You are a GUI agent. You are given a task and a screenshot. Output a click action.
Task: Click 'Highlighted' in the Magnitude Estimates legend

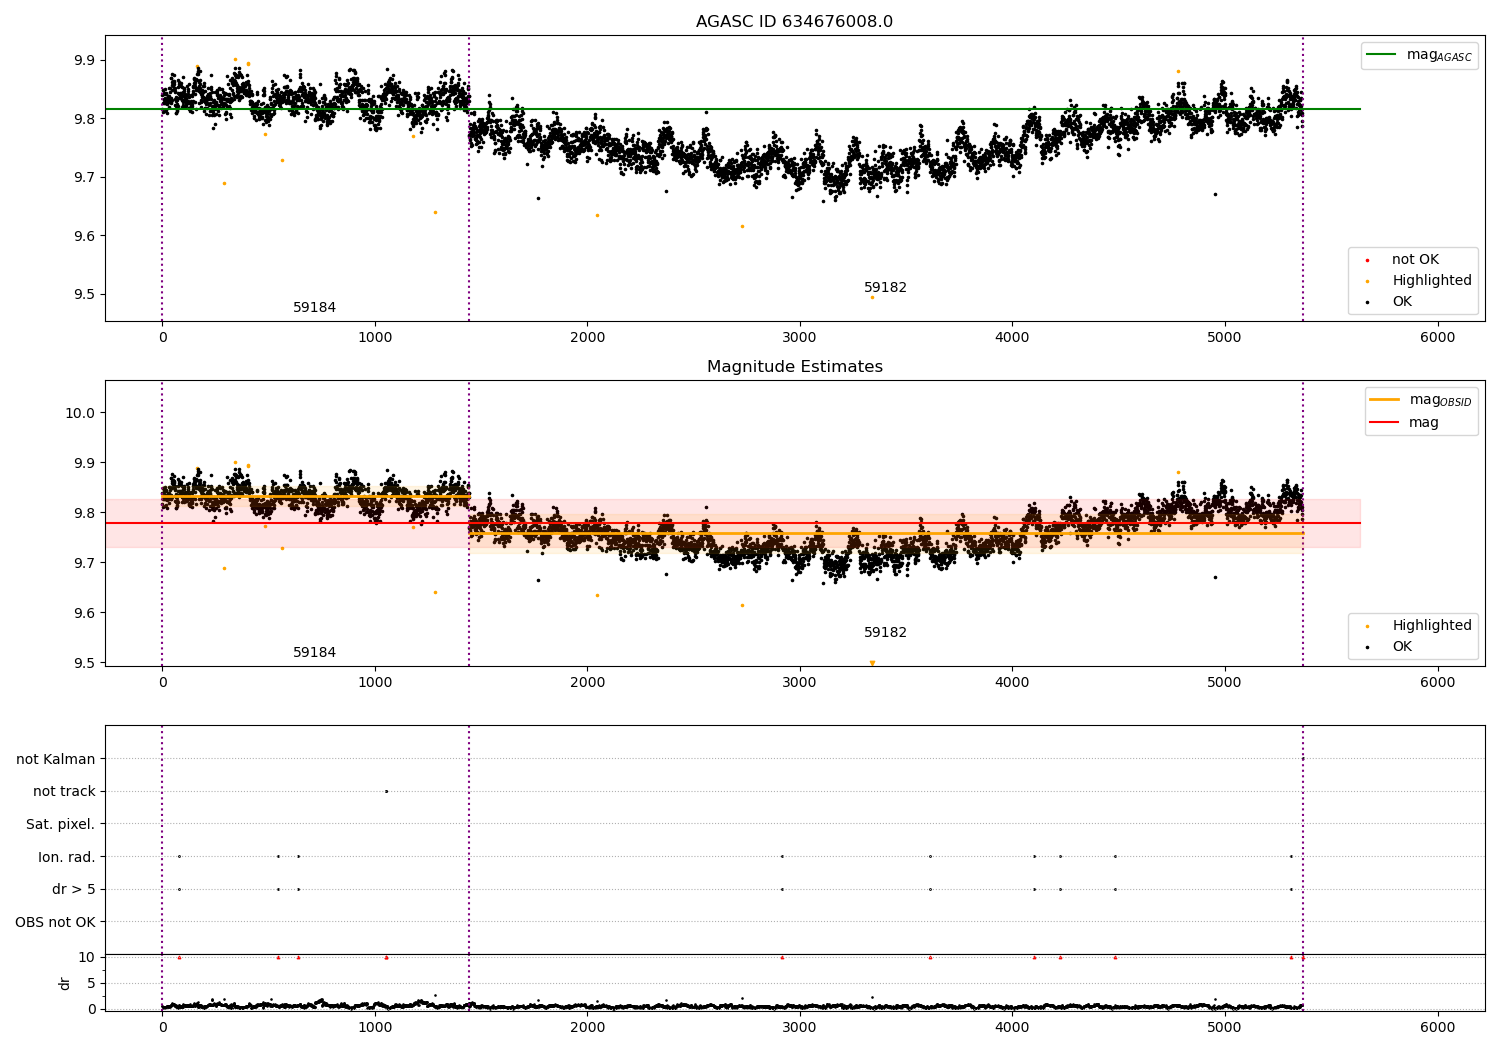pyautogui.click(x=1432, y=626)
